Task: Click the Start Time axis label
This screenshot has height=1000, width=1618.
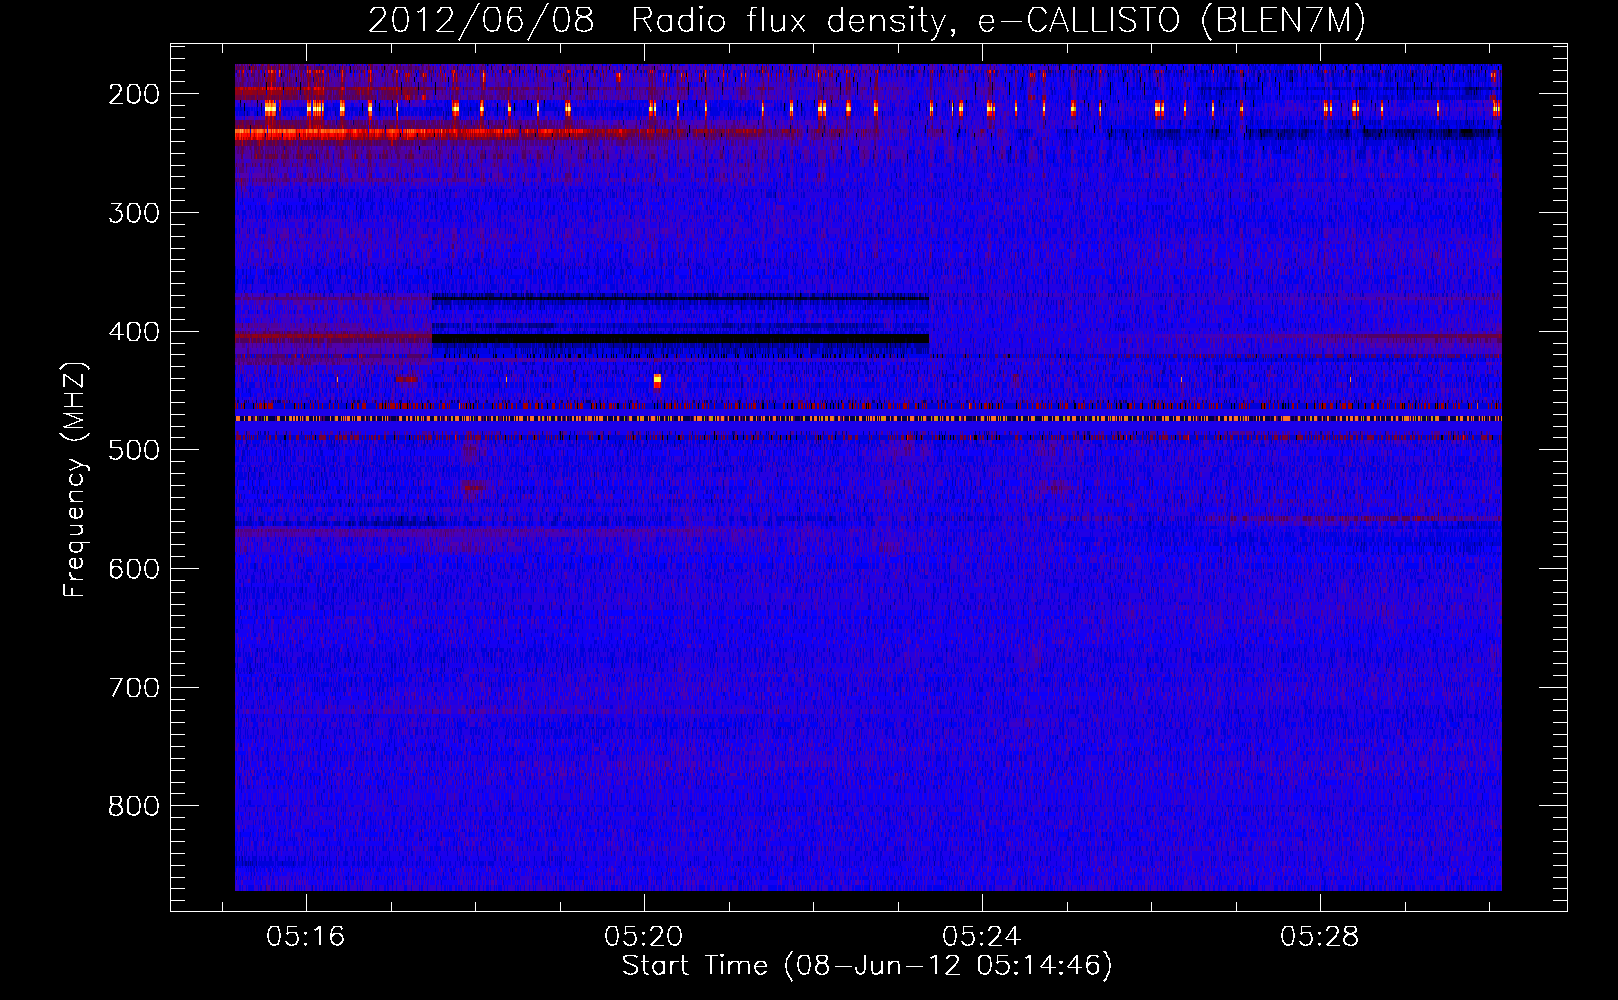Action: pyautogui.click(x=866, y=966)
